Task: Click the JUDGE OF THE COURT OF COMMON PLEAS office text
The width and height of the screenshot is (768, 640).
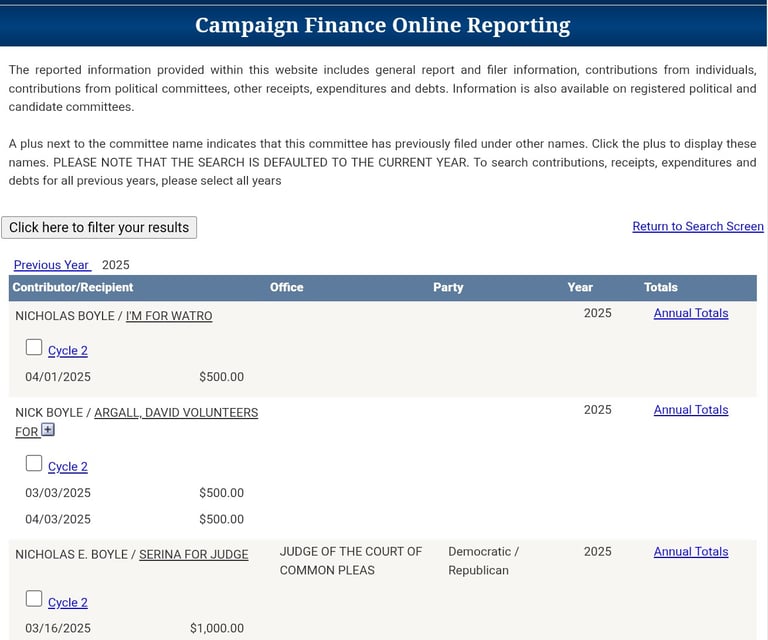Action: point(351,561)
